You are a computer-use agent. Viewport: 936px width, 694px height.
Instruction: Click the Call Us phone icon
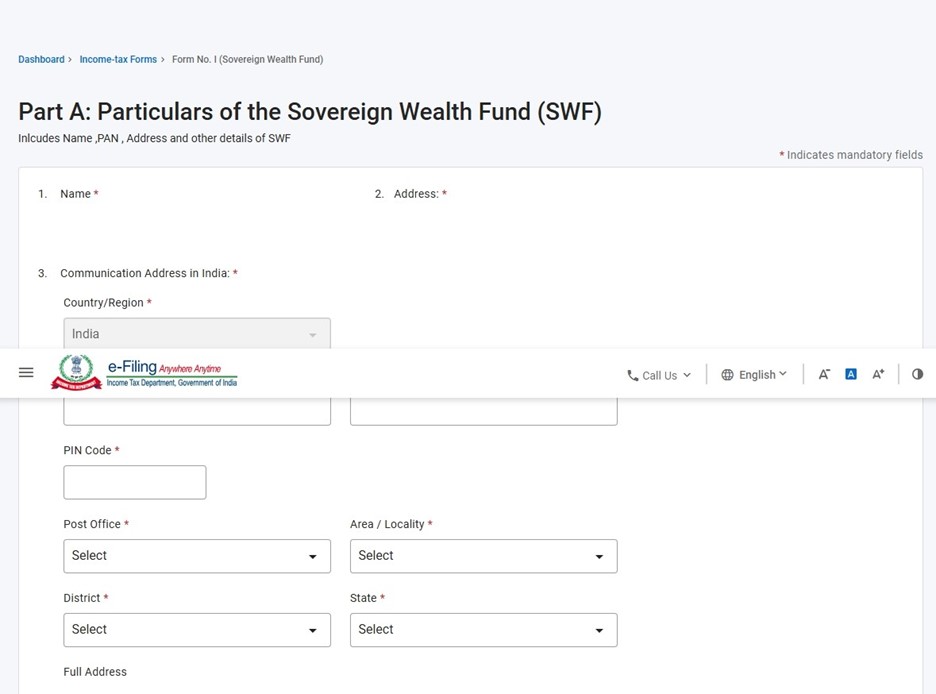[x=633, y=376]
